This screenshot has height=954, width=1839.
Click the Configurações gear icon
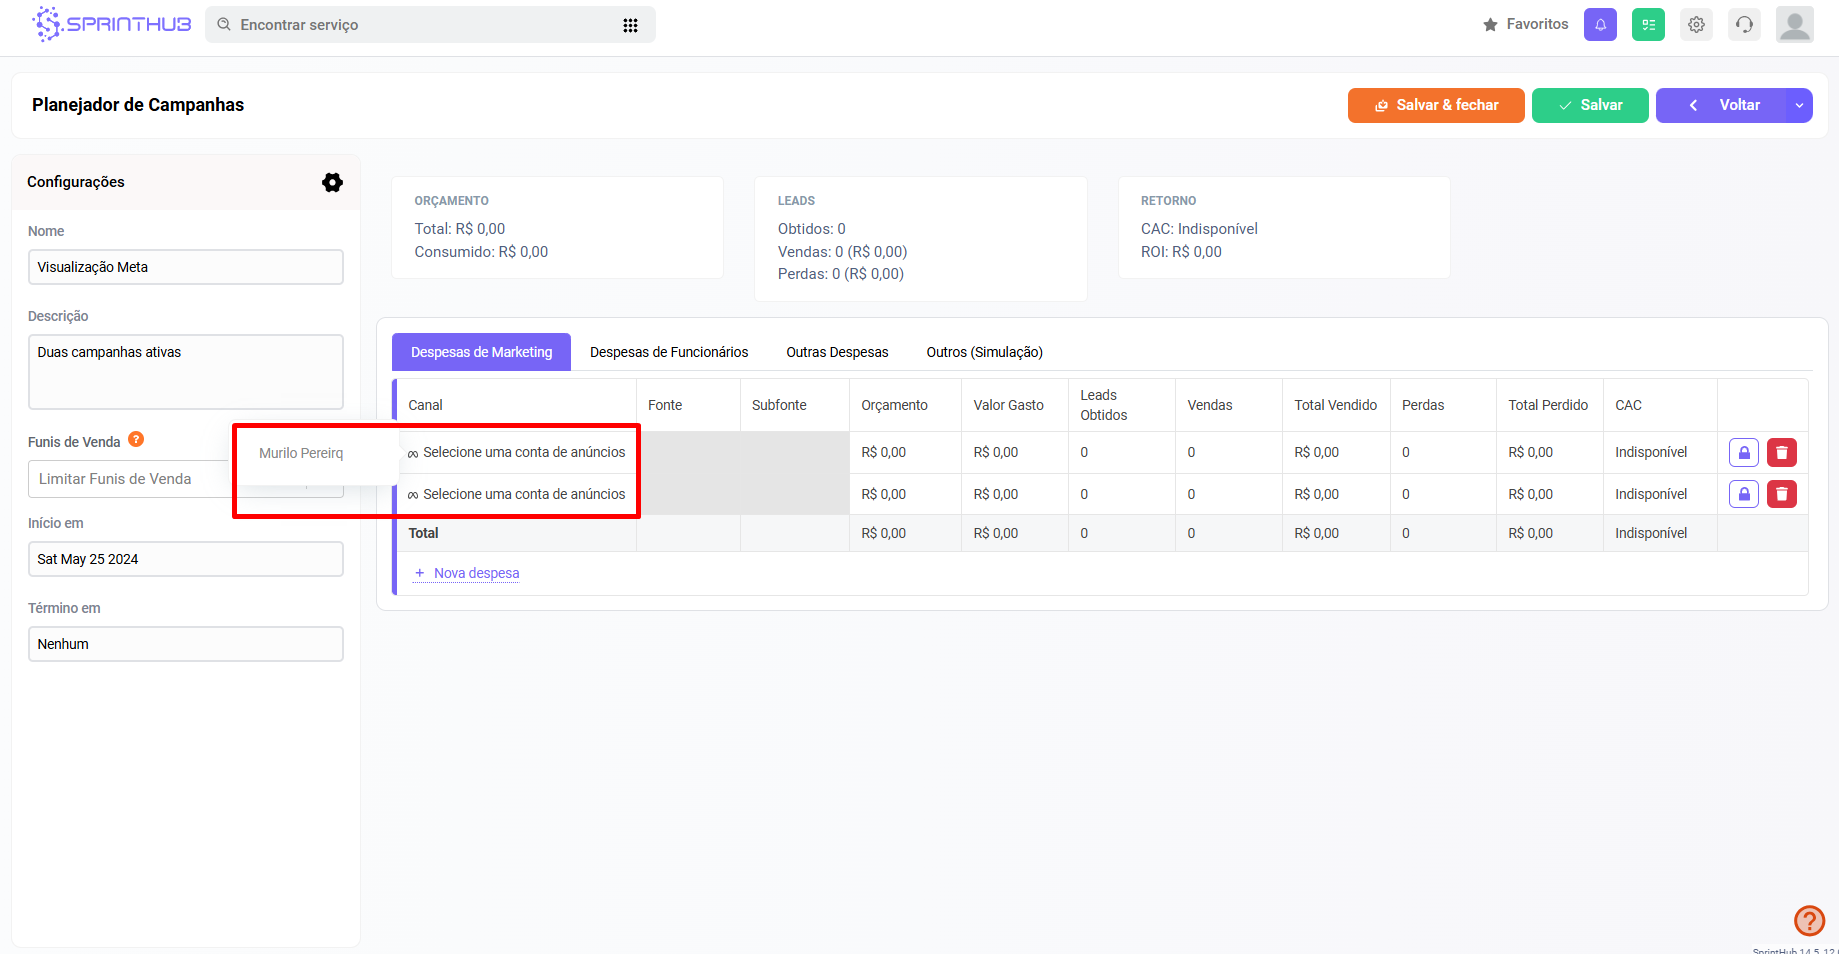coord(332,182)
